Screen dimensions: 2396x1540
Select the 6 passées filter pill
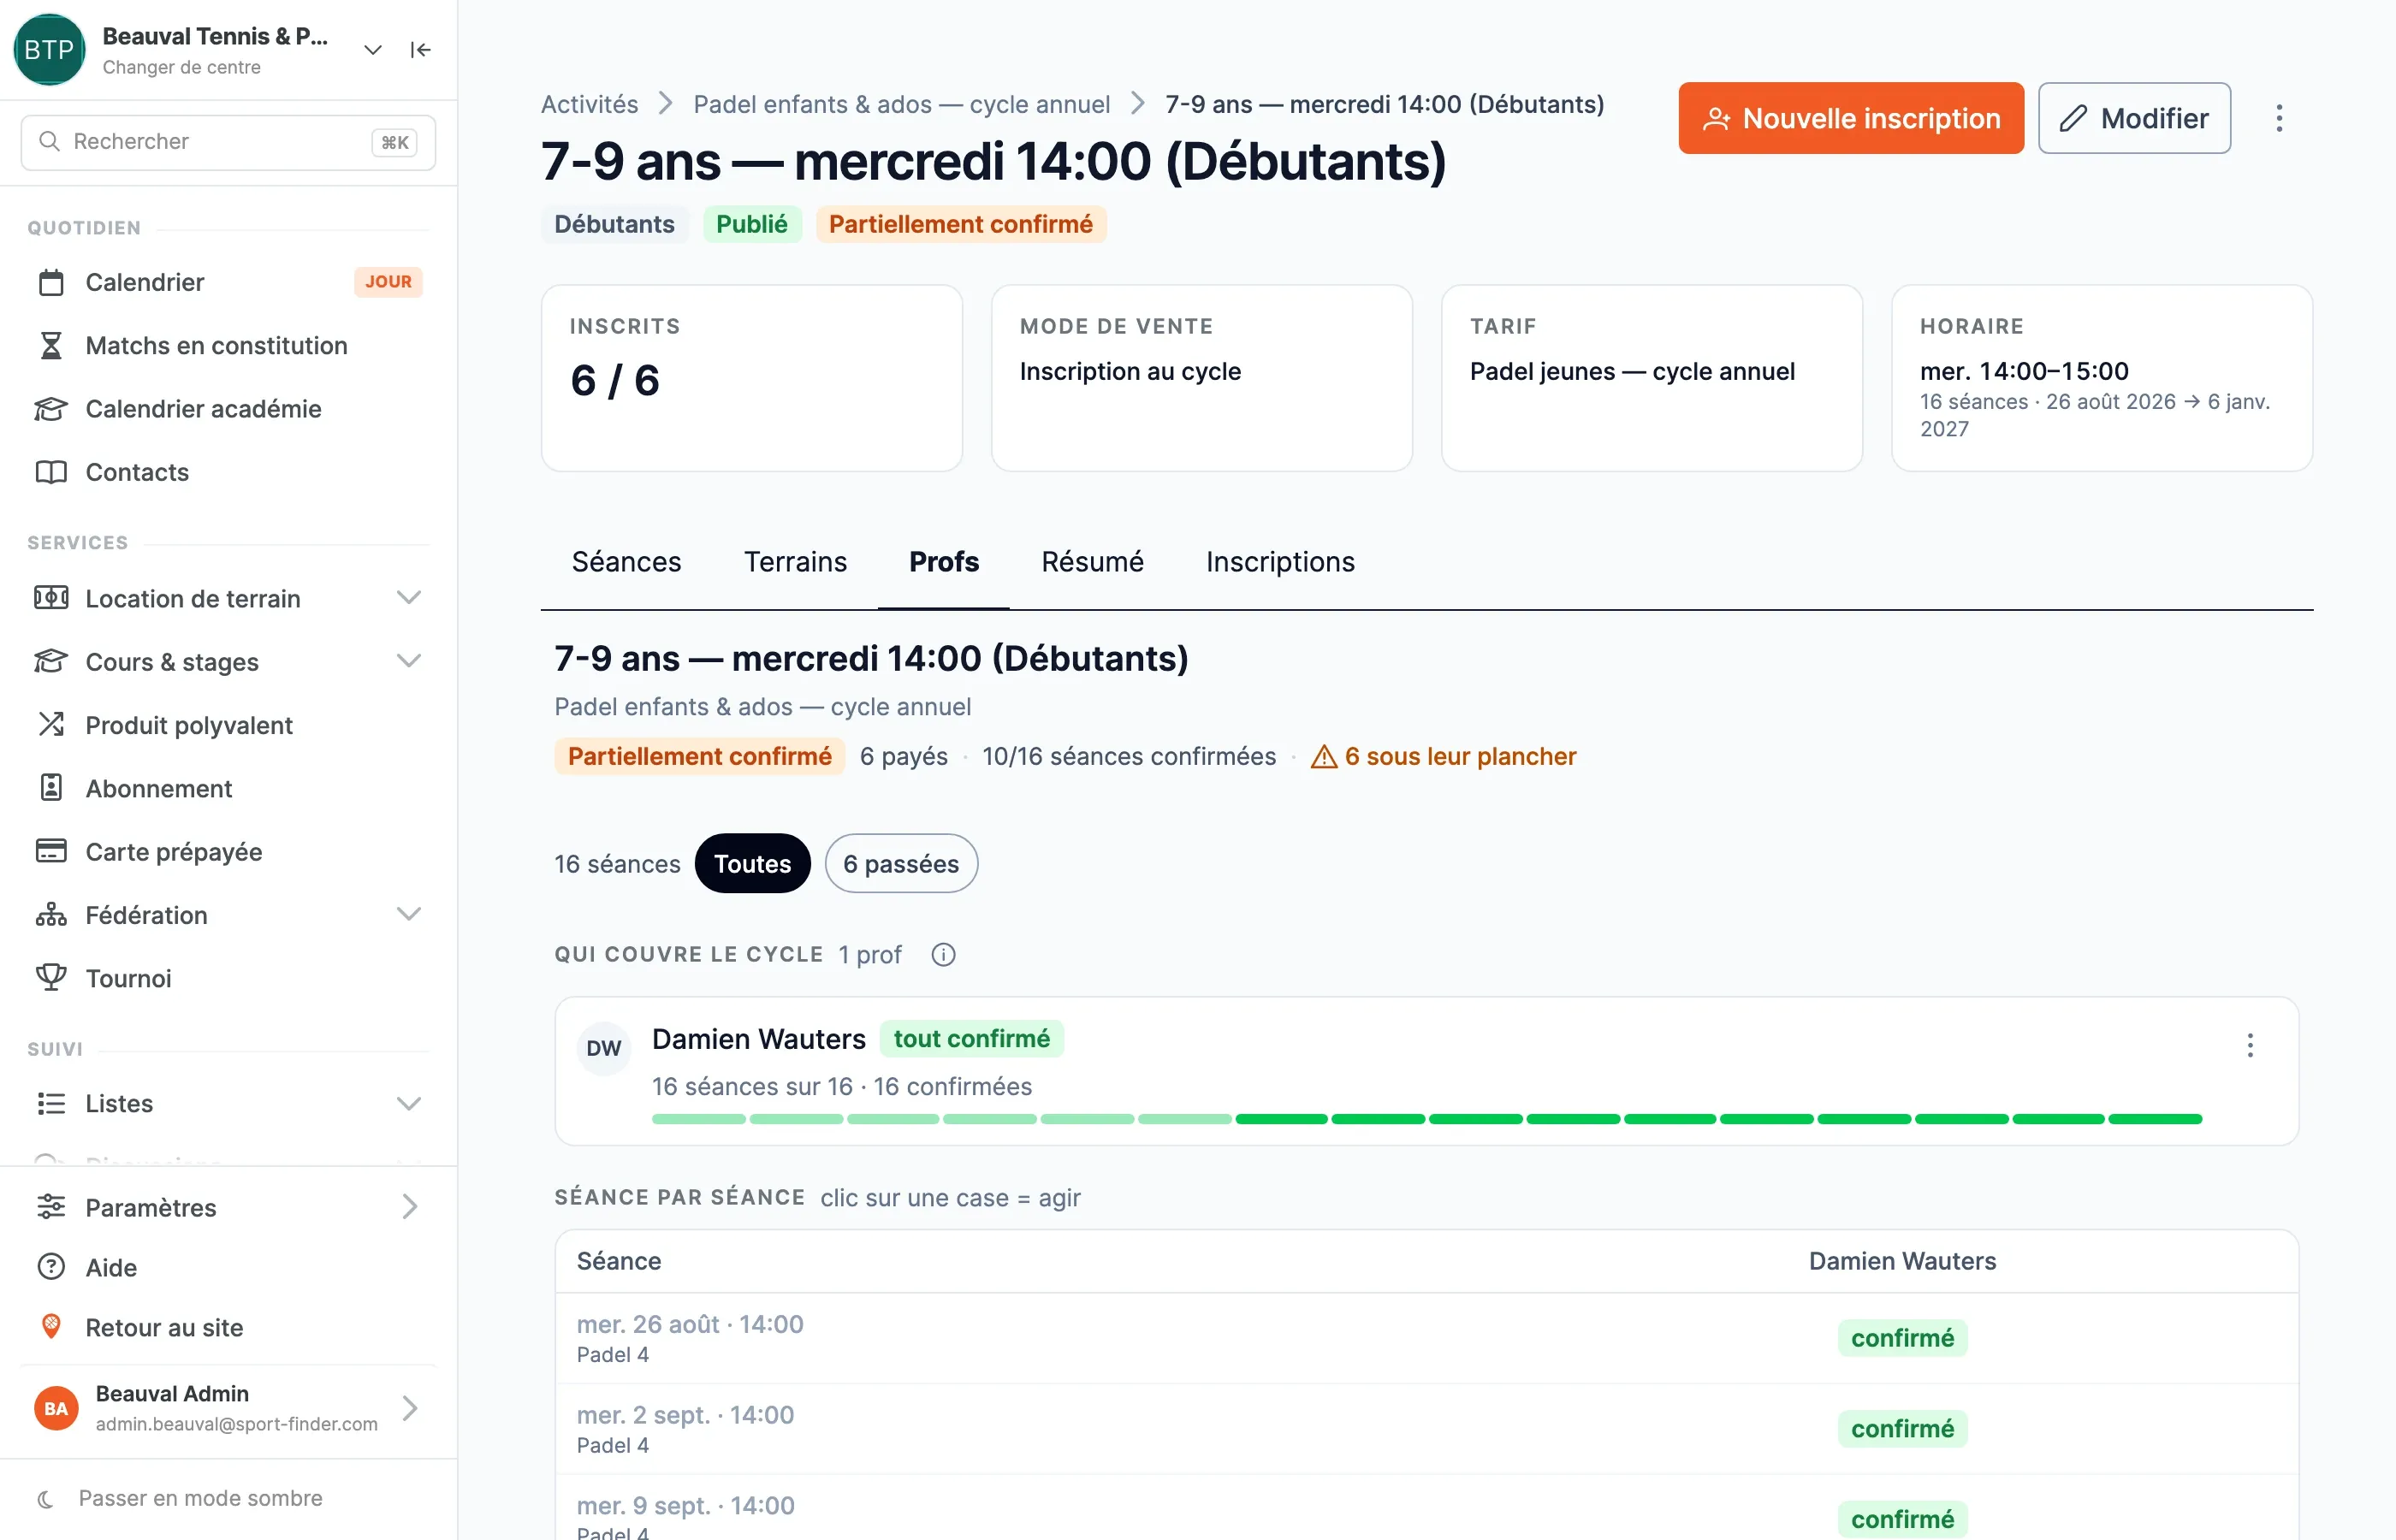click(x=901, y=864)
